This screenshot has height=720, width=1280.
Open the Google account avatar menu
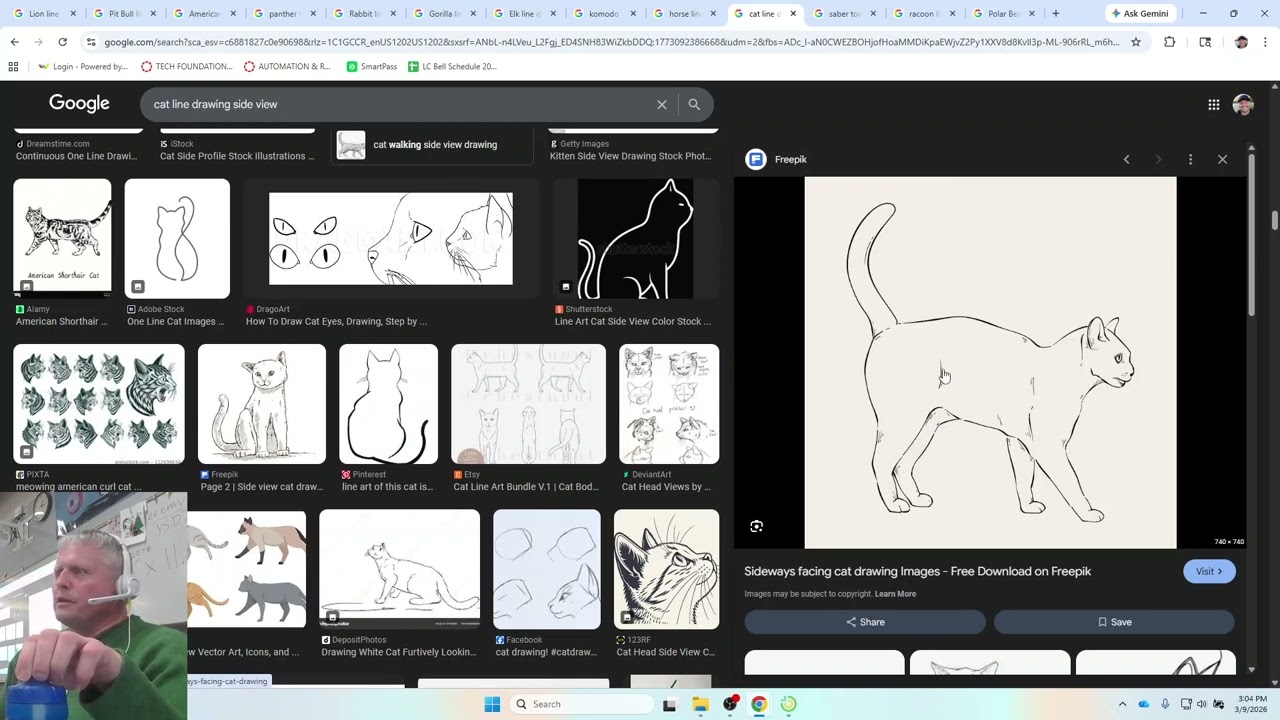pyautogui.click(x=1243, y=104)
